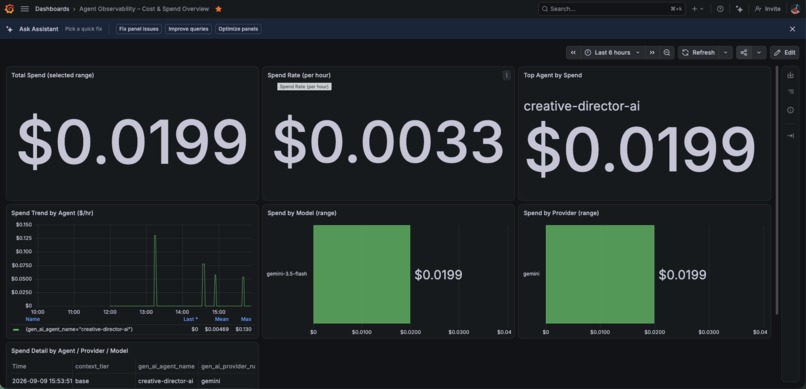Move time range backwards with double-left arrows
The image size is (806, 389).
pyautogui.click(x=573, y=52)
